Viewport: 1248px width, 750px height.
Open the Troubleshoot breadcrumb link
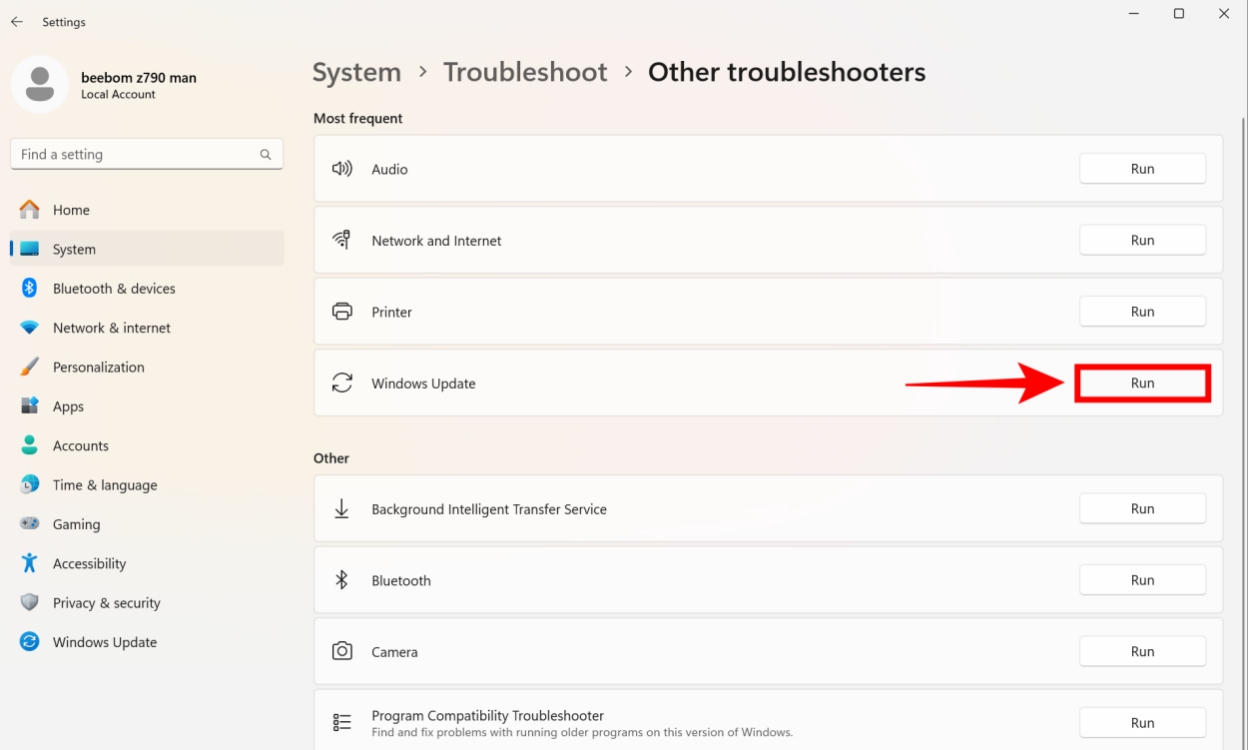[x=525, y=71]
